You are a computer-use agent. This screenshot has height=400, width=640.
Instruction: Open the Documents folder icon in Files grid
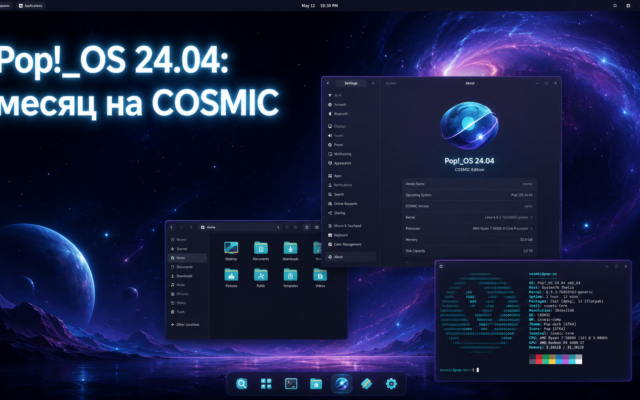pos(261,251)
